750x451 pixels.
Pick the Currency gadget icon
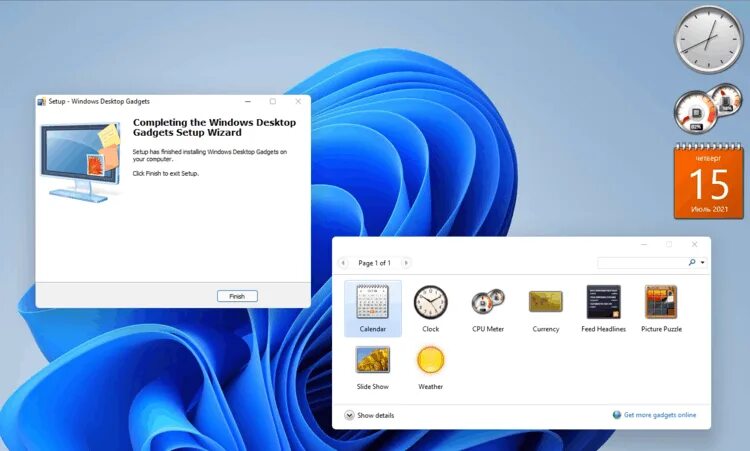[546, 301]
